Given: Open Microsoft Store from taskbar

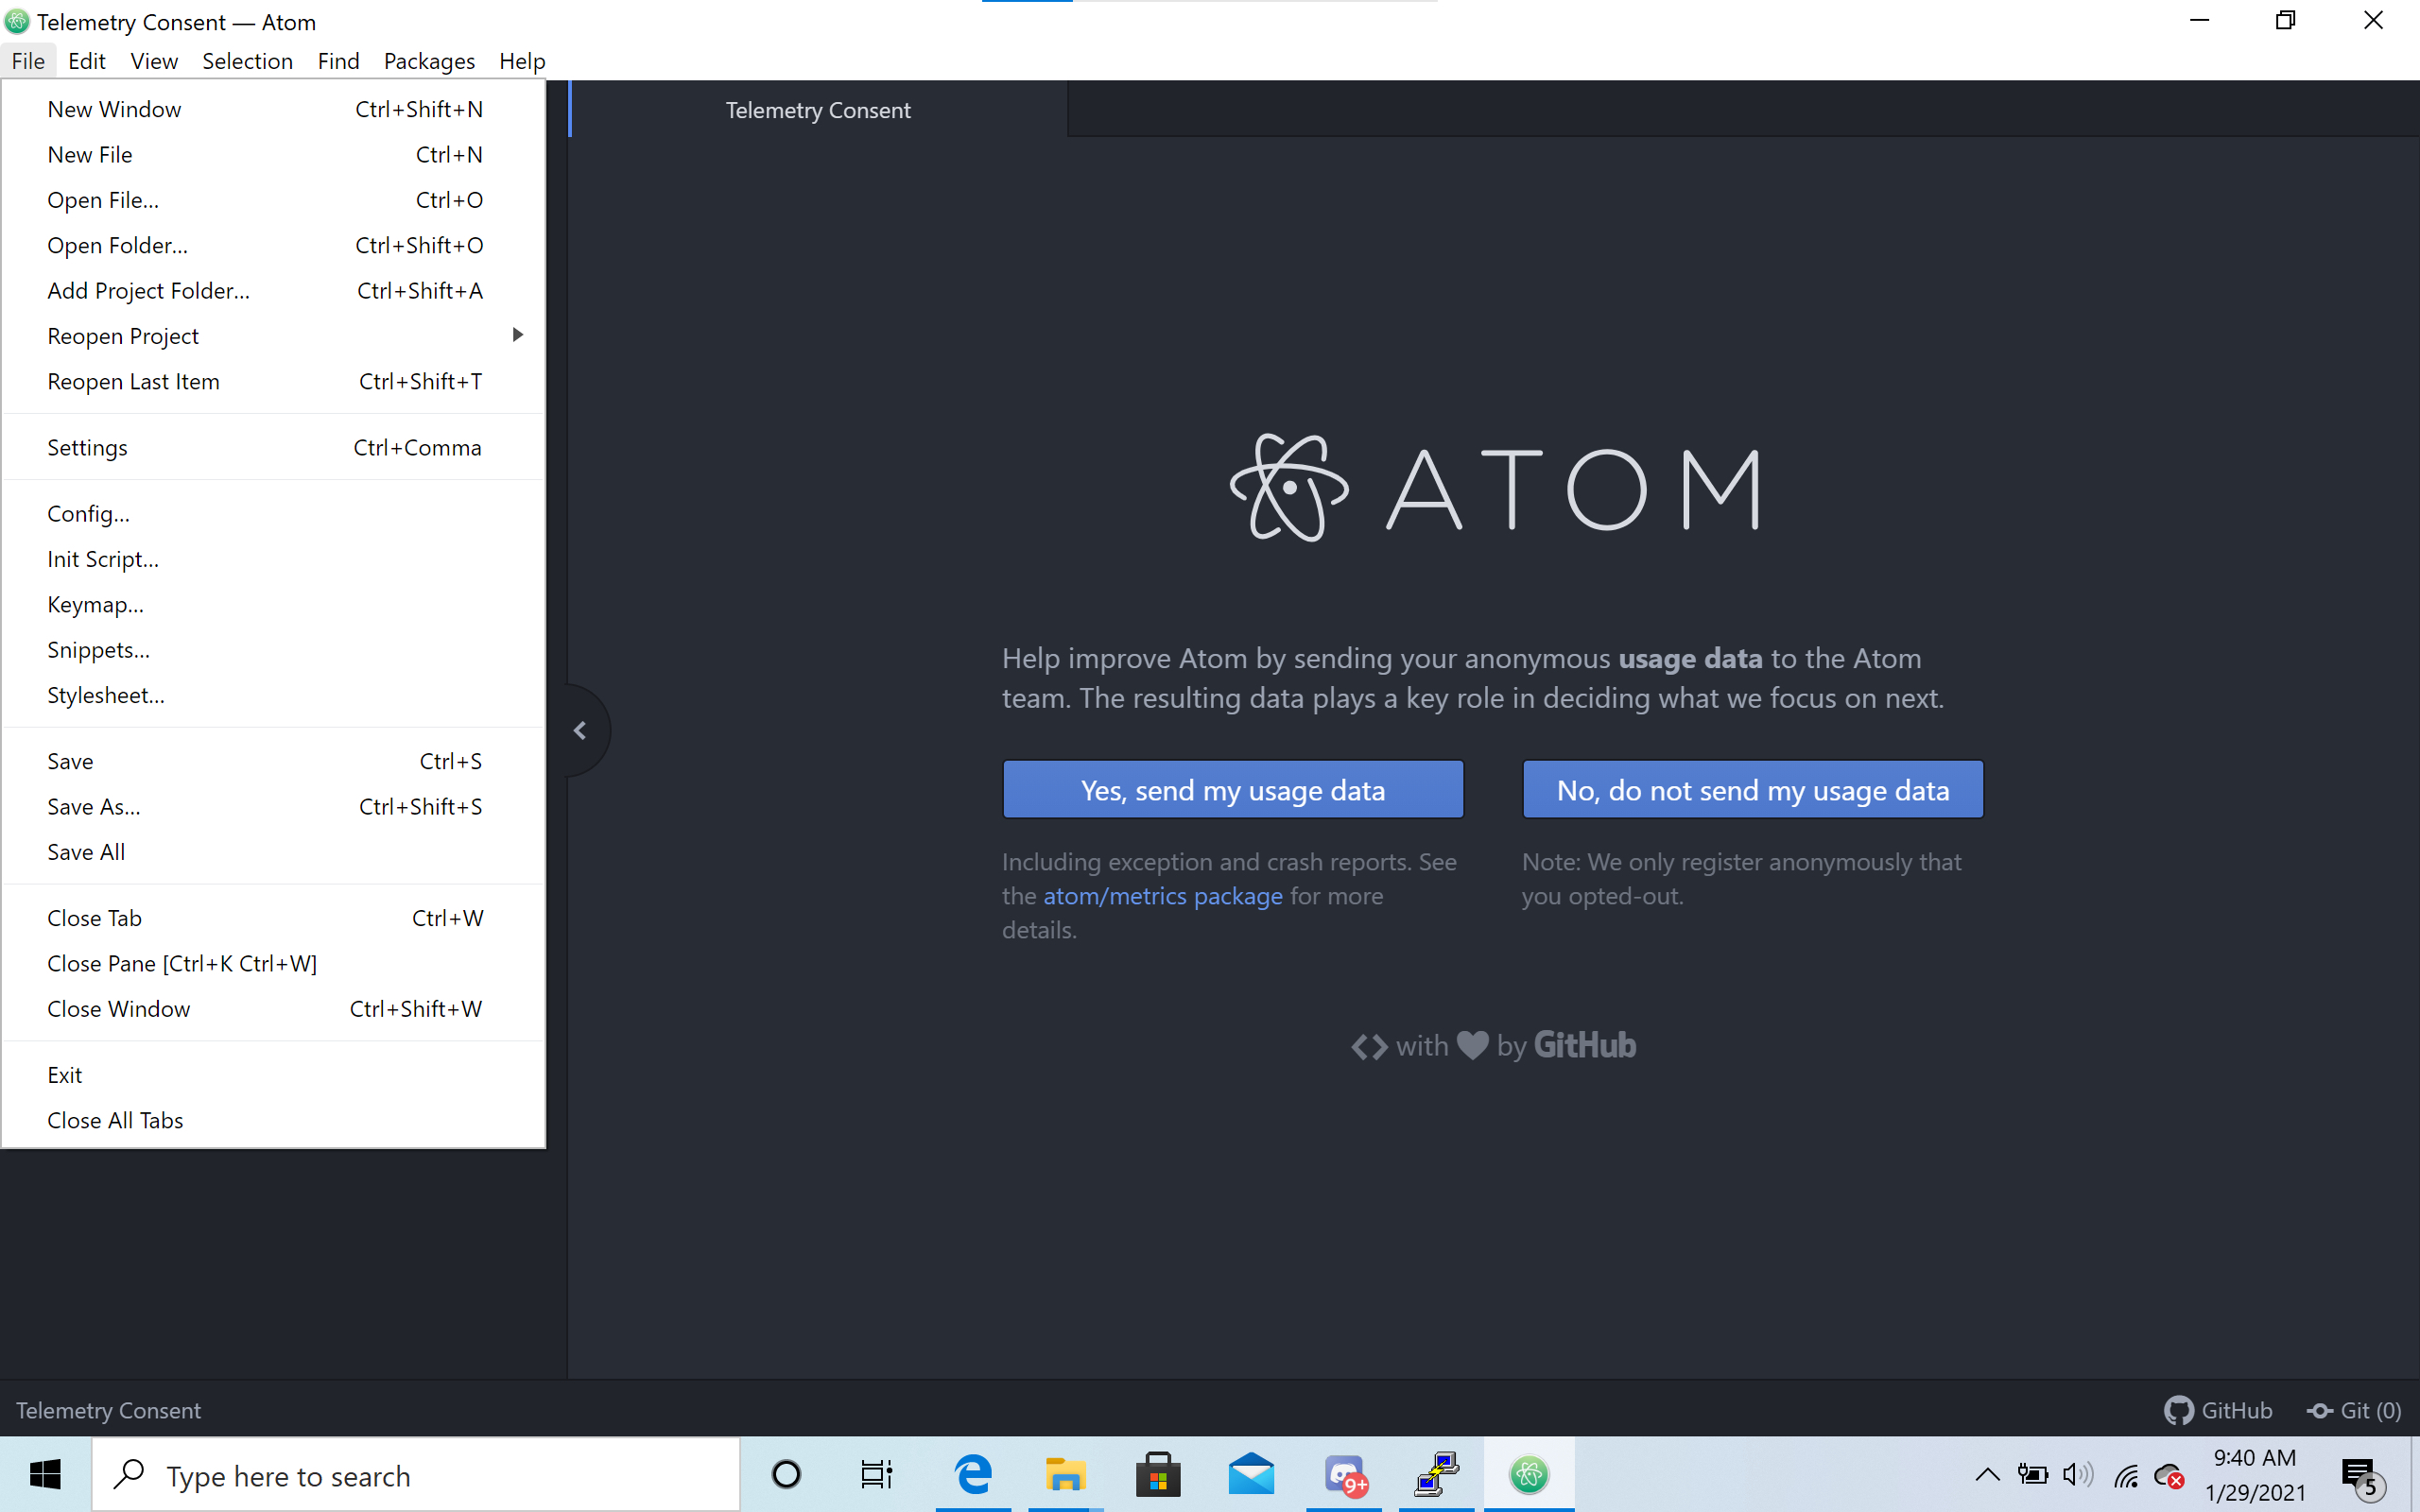Looking at the screenshot, I should pyautogui.click(x=1158, y=1474).
